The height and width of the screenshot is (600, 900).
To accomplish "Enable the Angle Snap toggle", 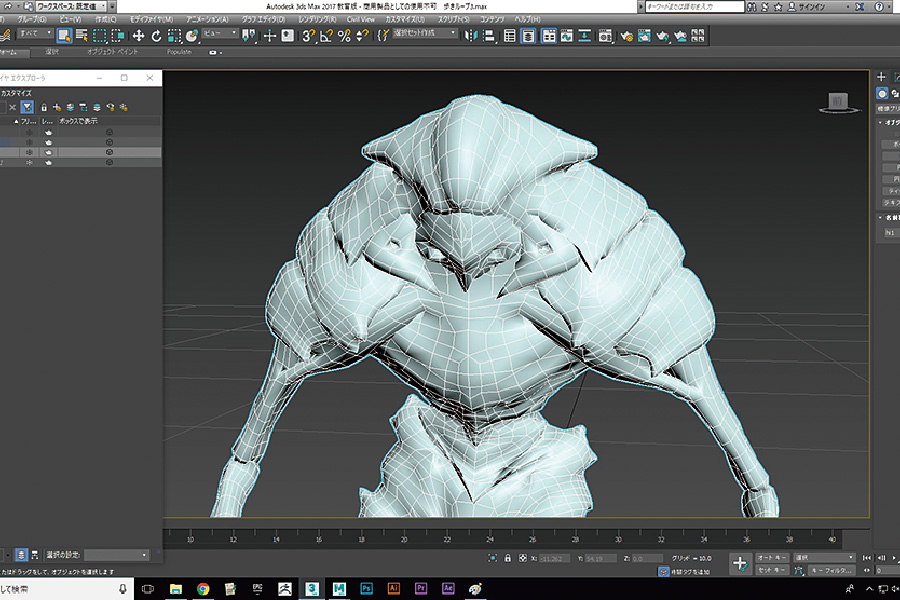I will pos(326,35).
